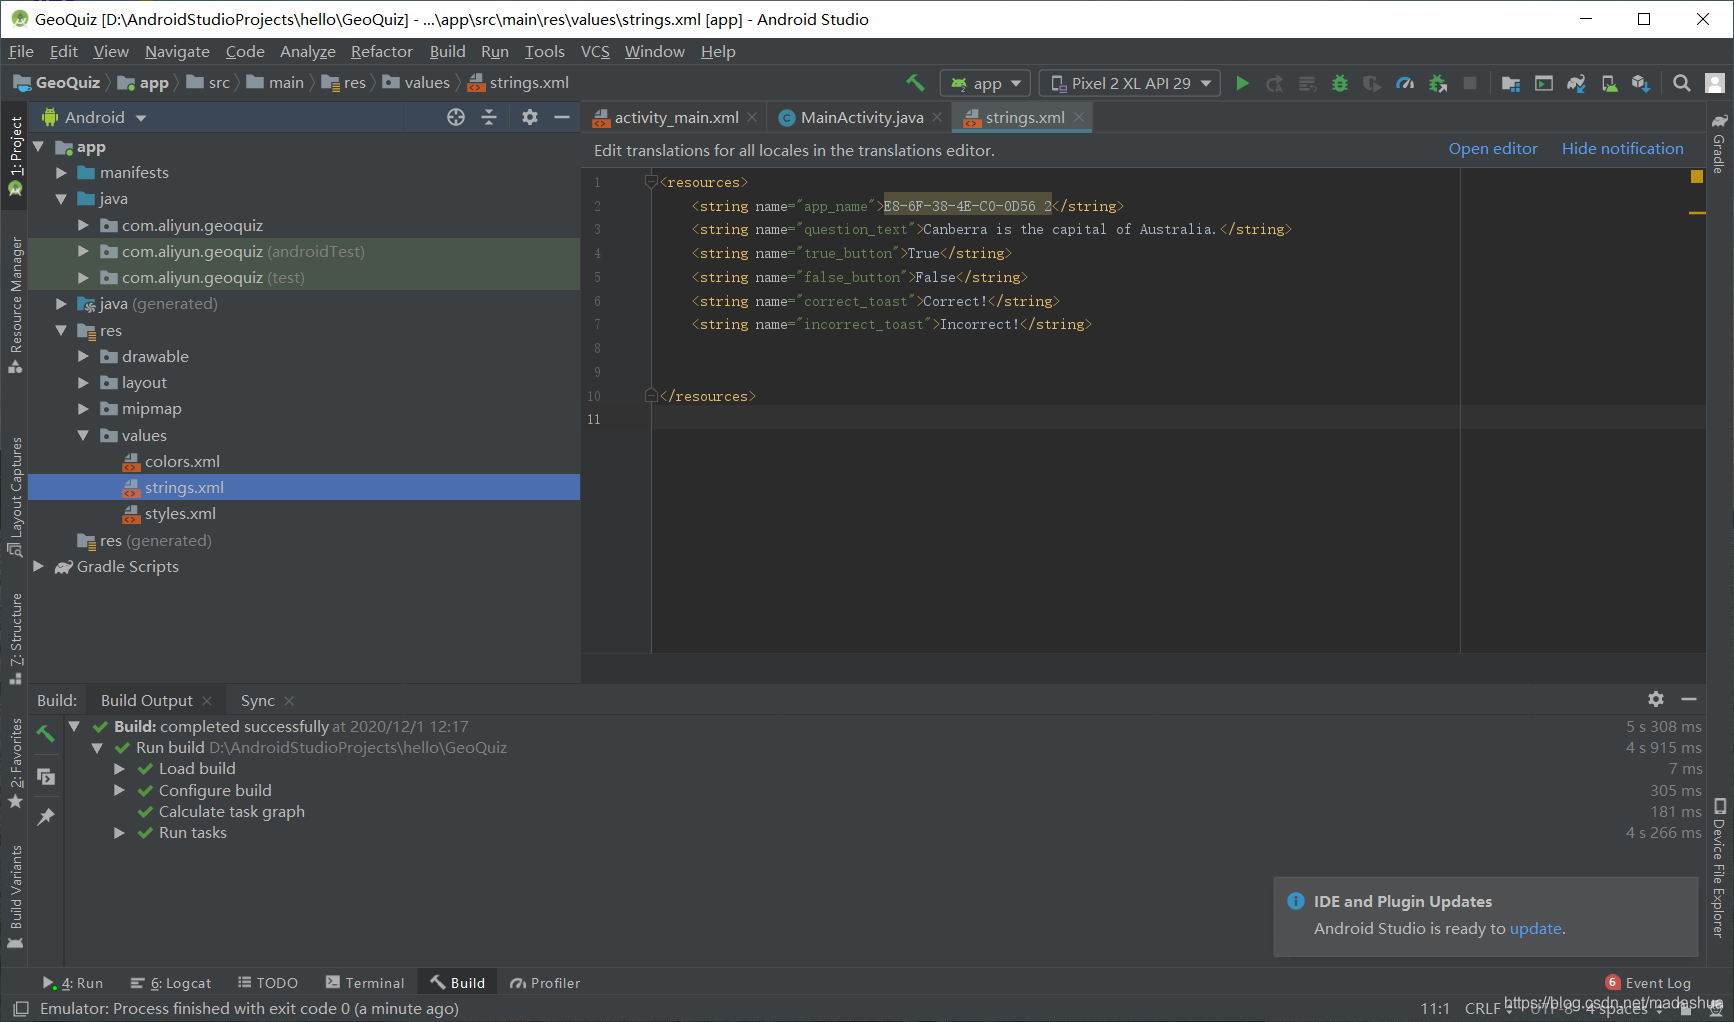
Task: Collapse the values folder
Action: [83, 436]
